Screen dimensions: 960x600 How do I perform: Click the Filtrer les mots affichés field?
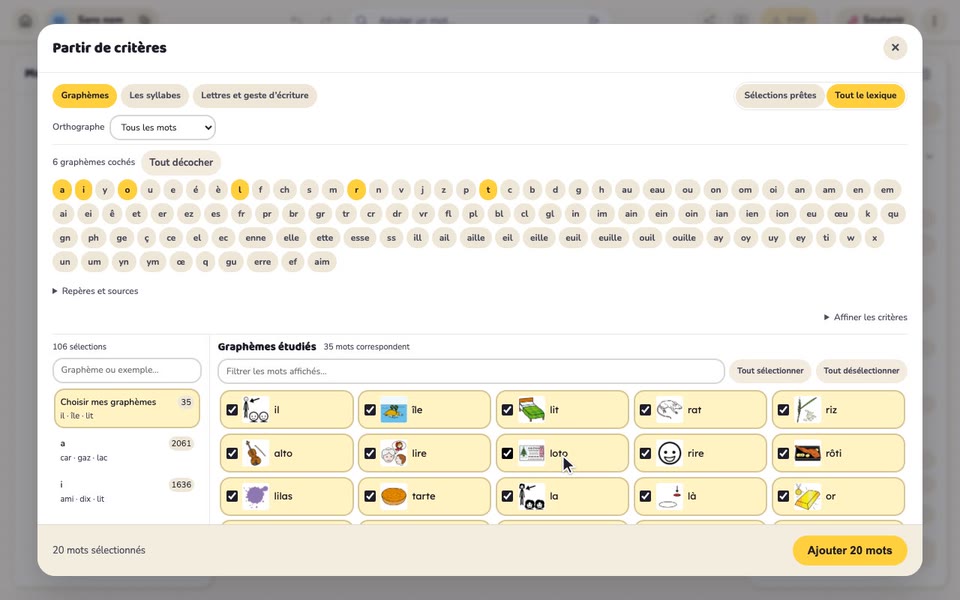[471, 371]
